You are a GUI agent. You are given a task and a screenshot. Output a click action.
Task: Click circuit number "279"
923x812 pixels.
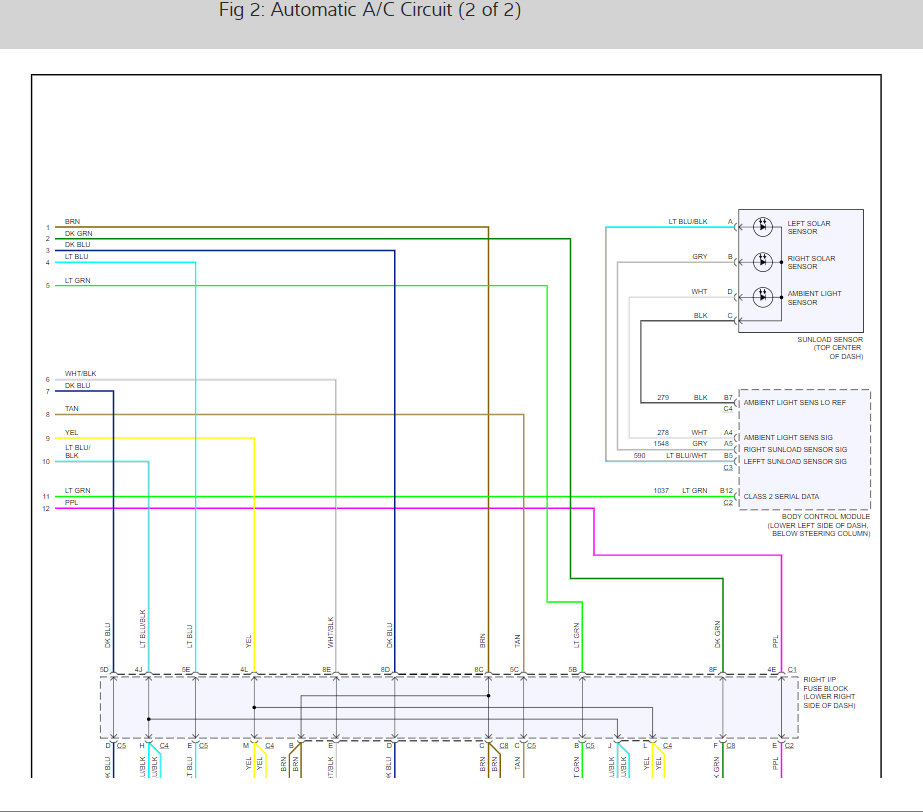coord(663,397)
